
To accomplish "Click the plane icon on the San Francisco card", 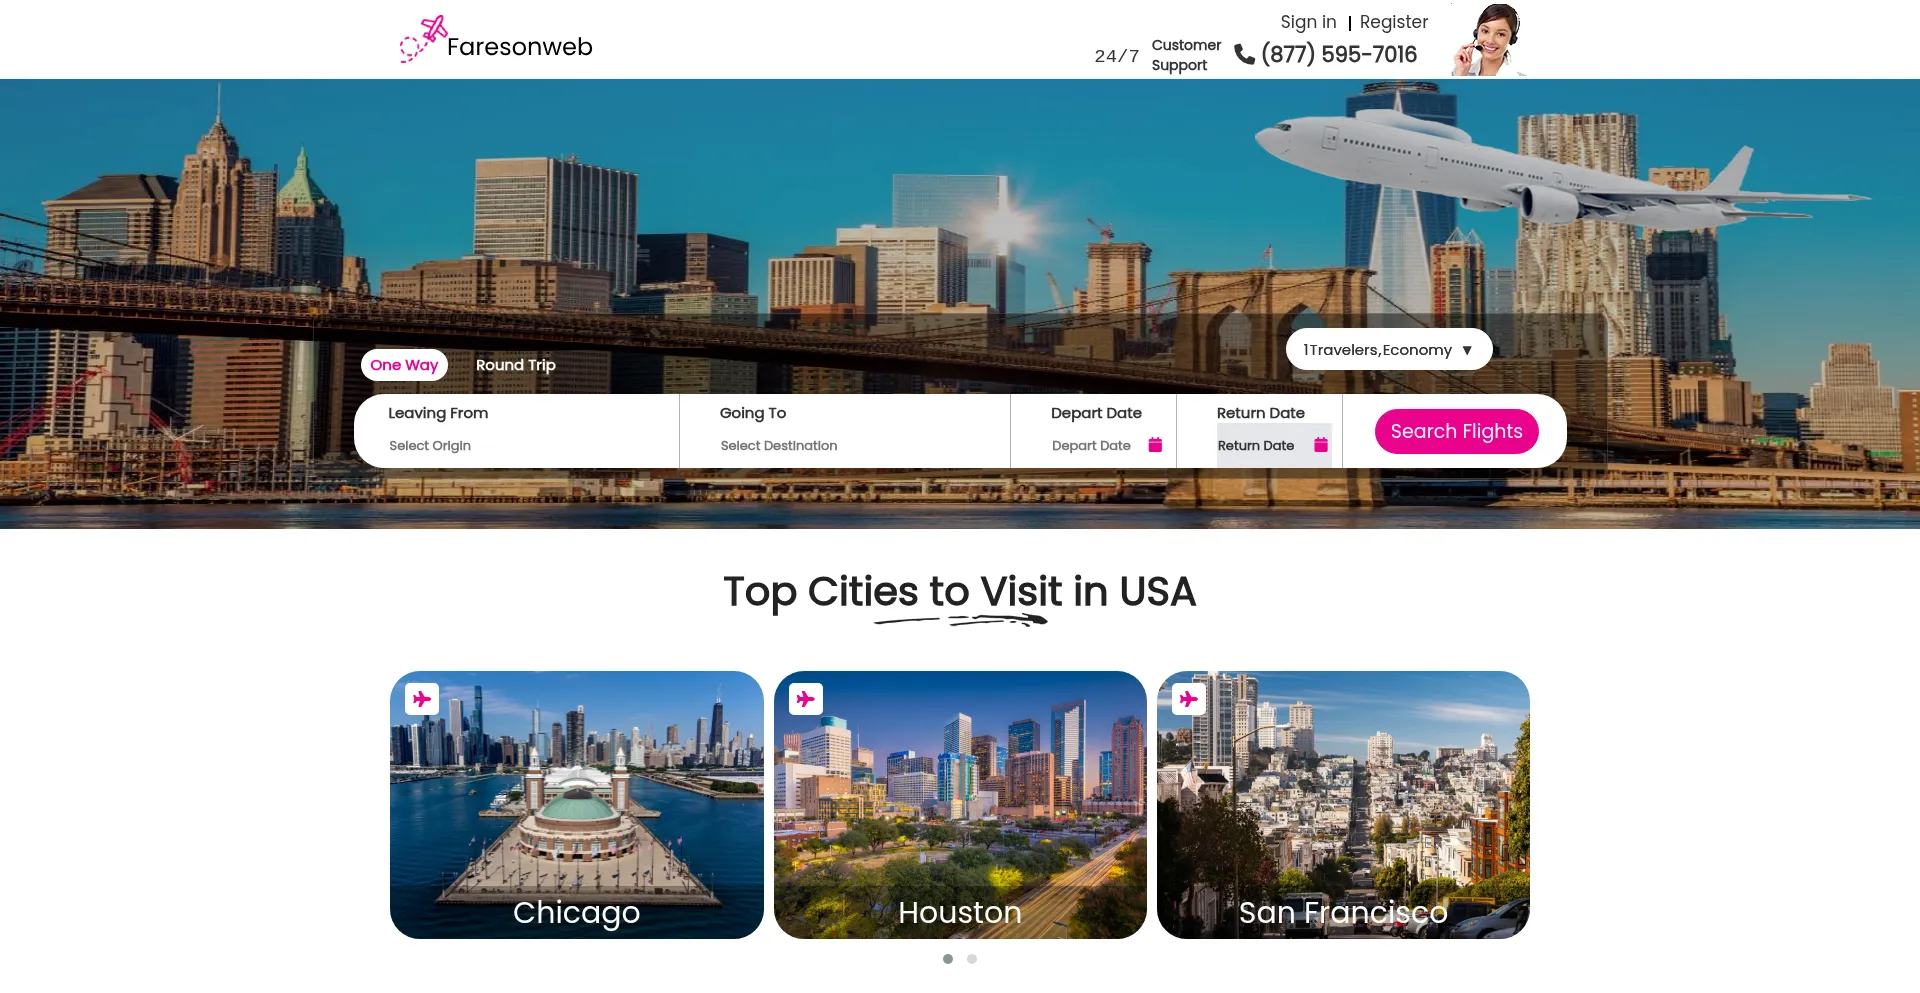I will [1189, 698].
